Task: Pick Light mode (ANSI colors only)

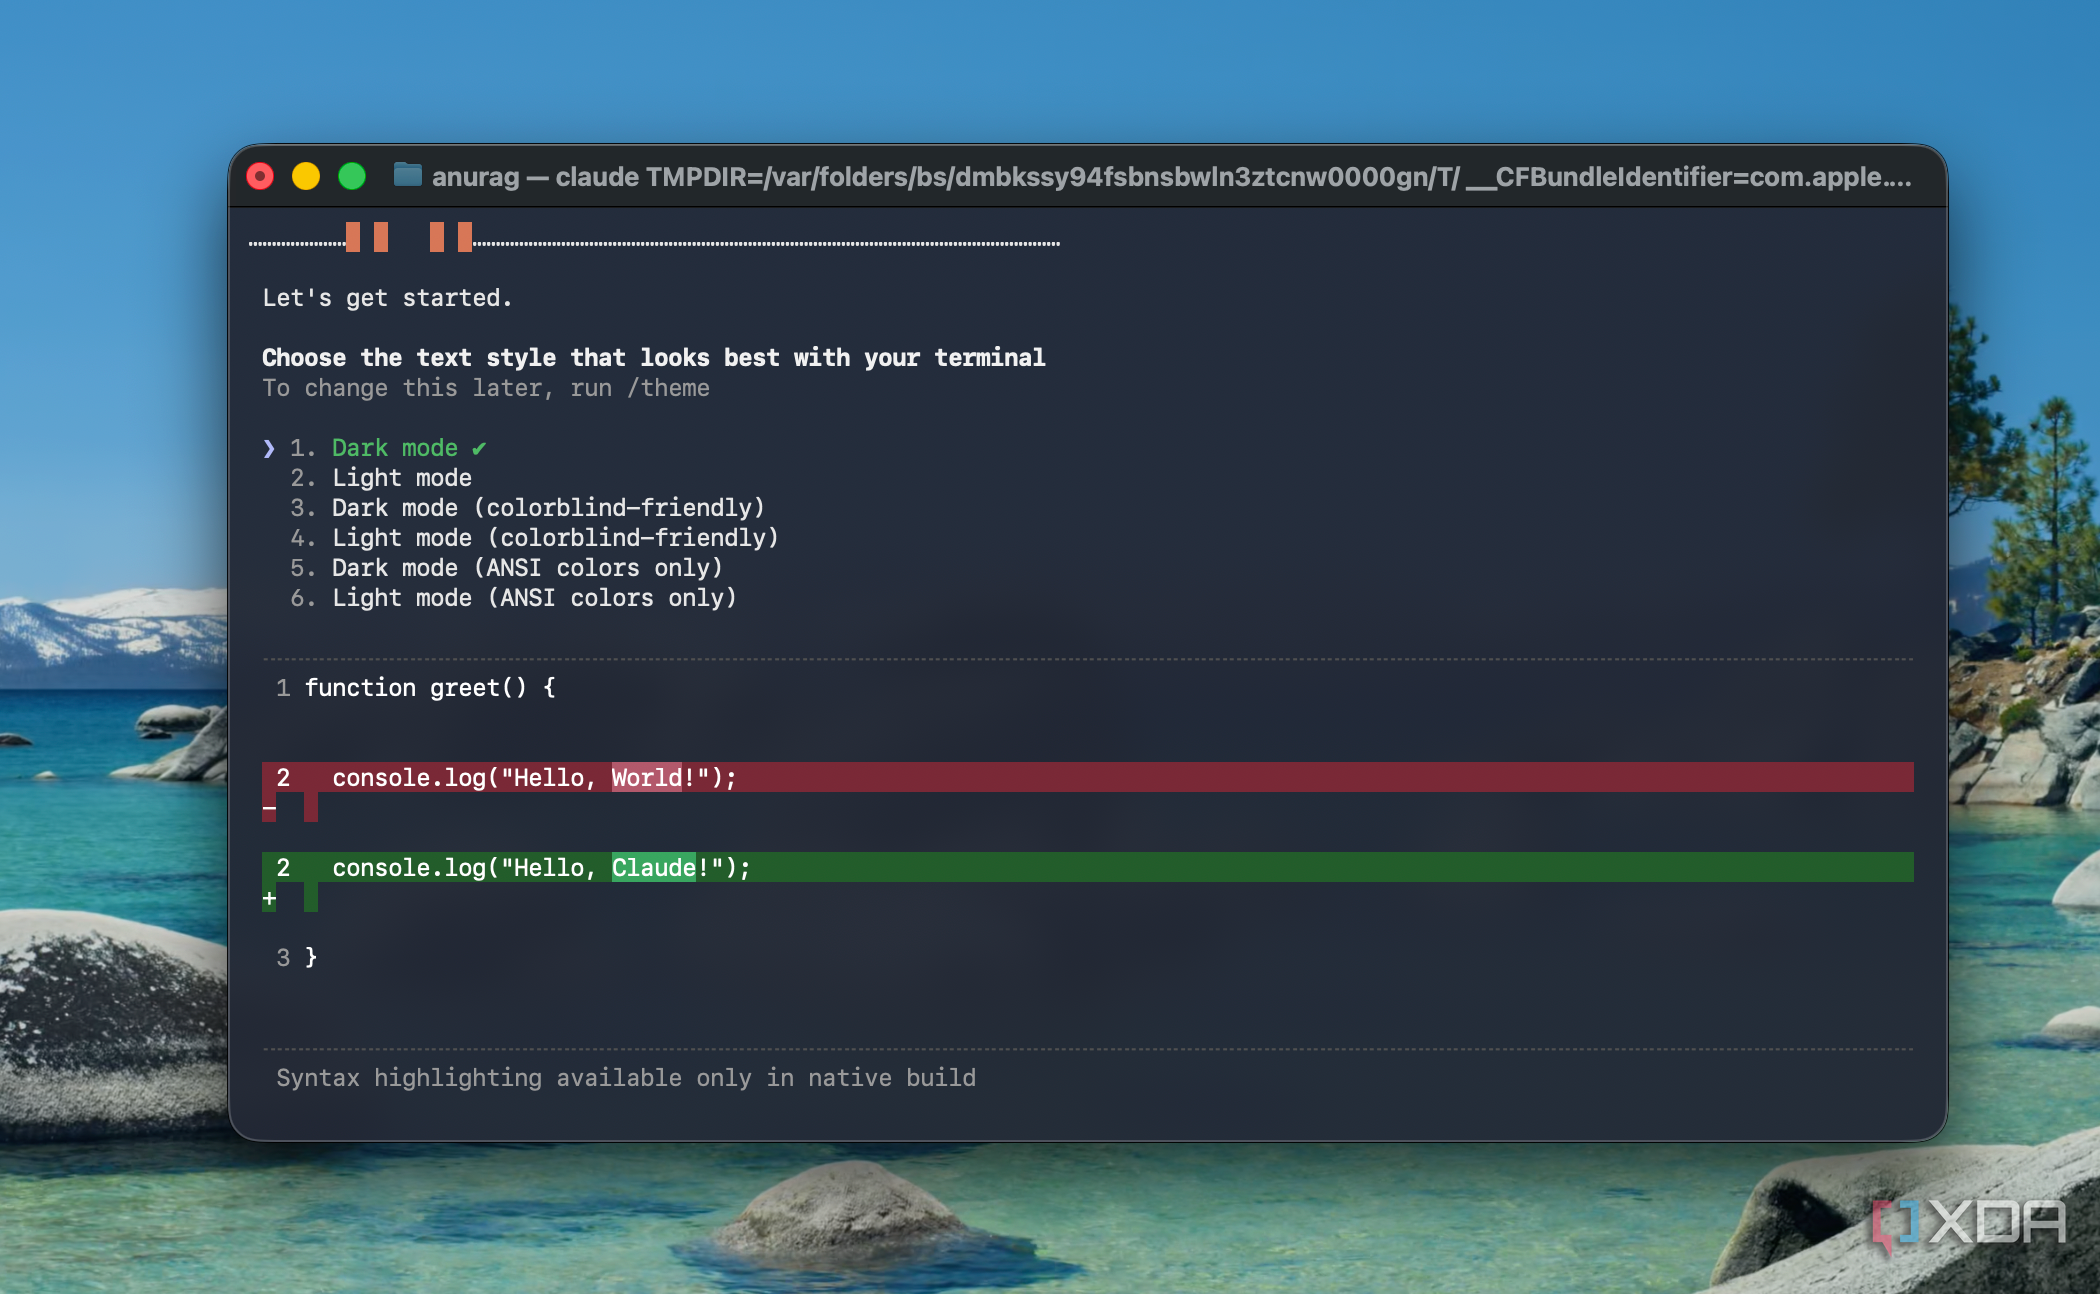Action: point(534,598)
